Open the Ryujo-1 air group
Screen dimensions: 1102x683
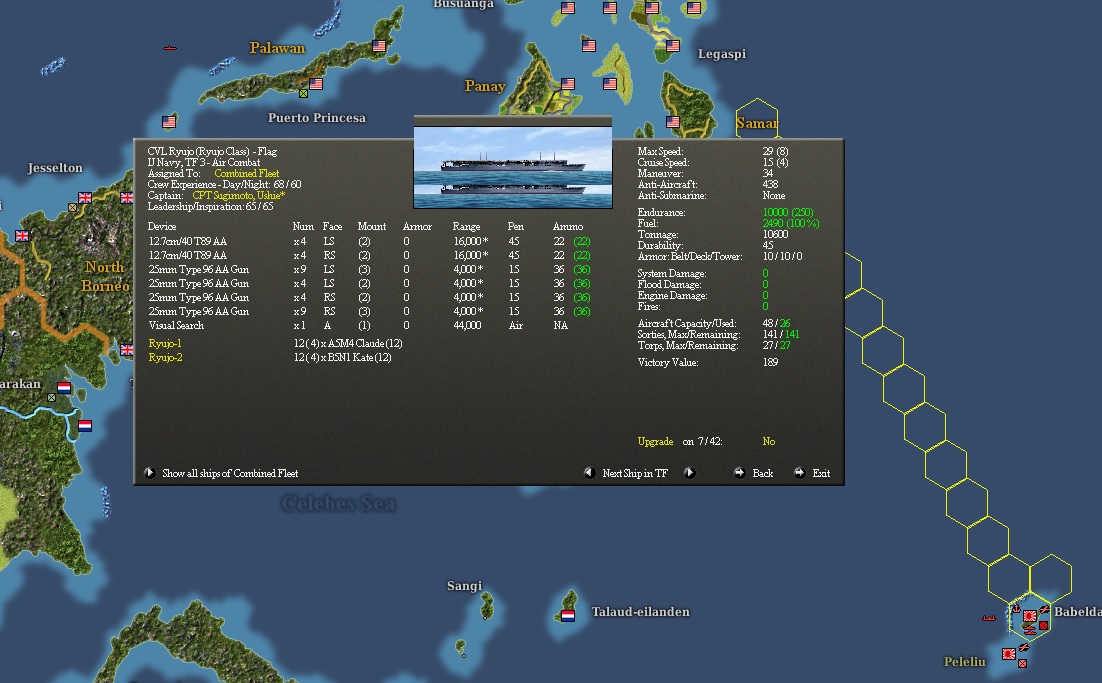coord(165,344)
